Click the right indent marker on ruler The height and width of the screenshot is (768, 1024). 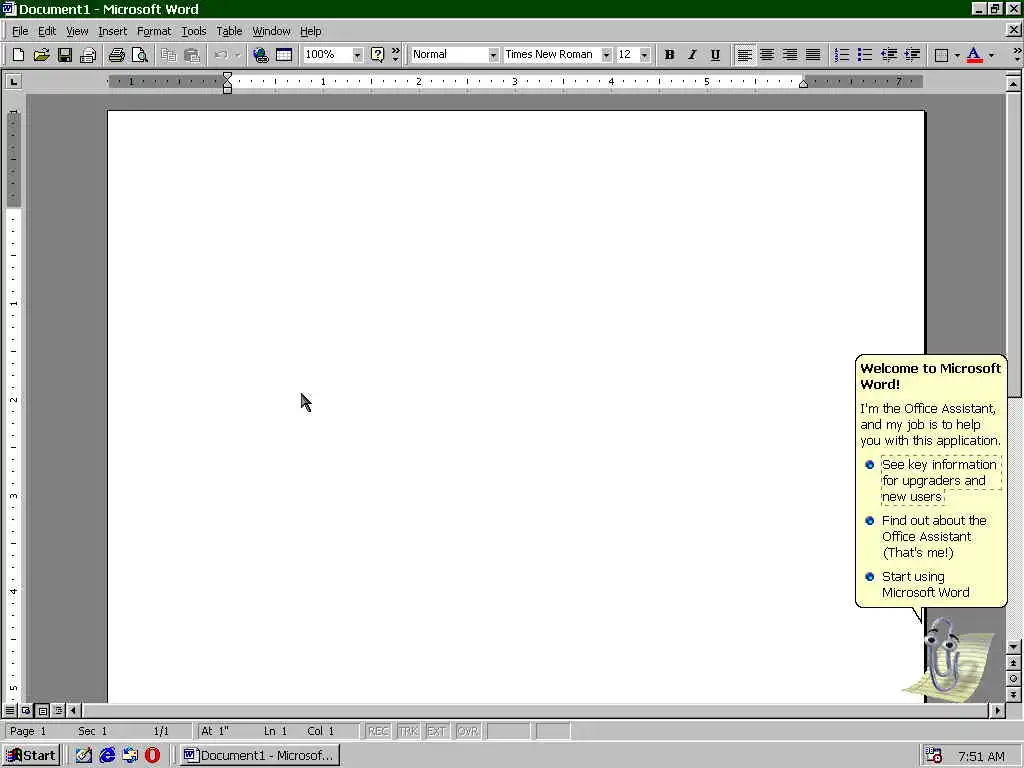tap(803, 84)
